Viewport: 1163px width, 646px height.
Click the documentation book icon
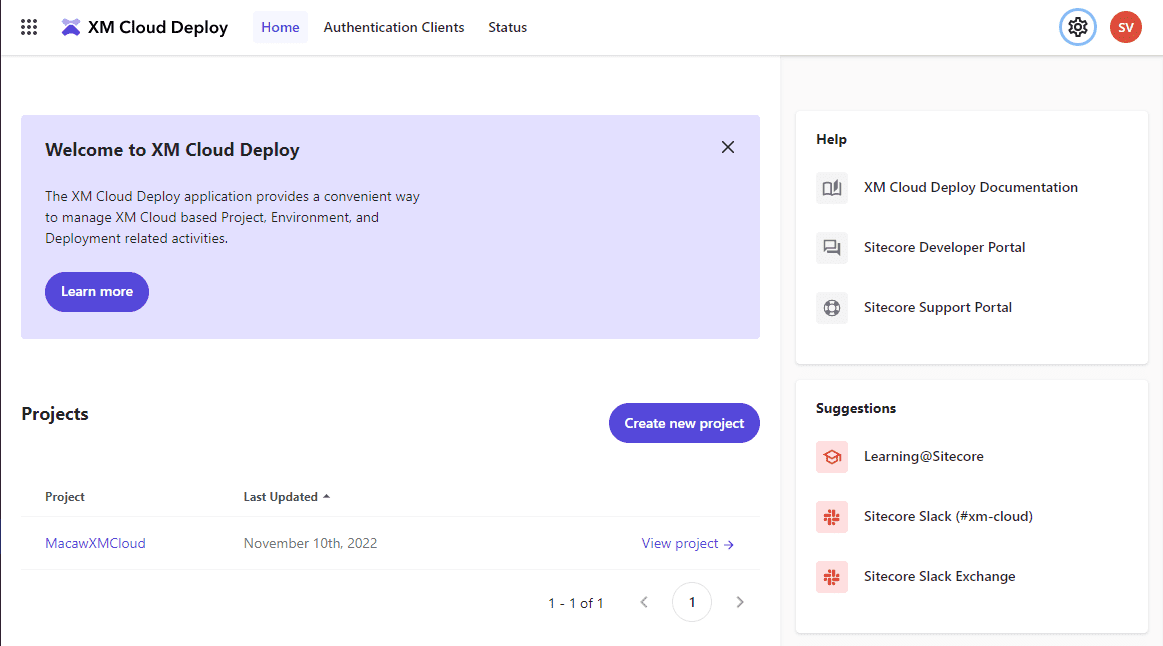[831, 188]
